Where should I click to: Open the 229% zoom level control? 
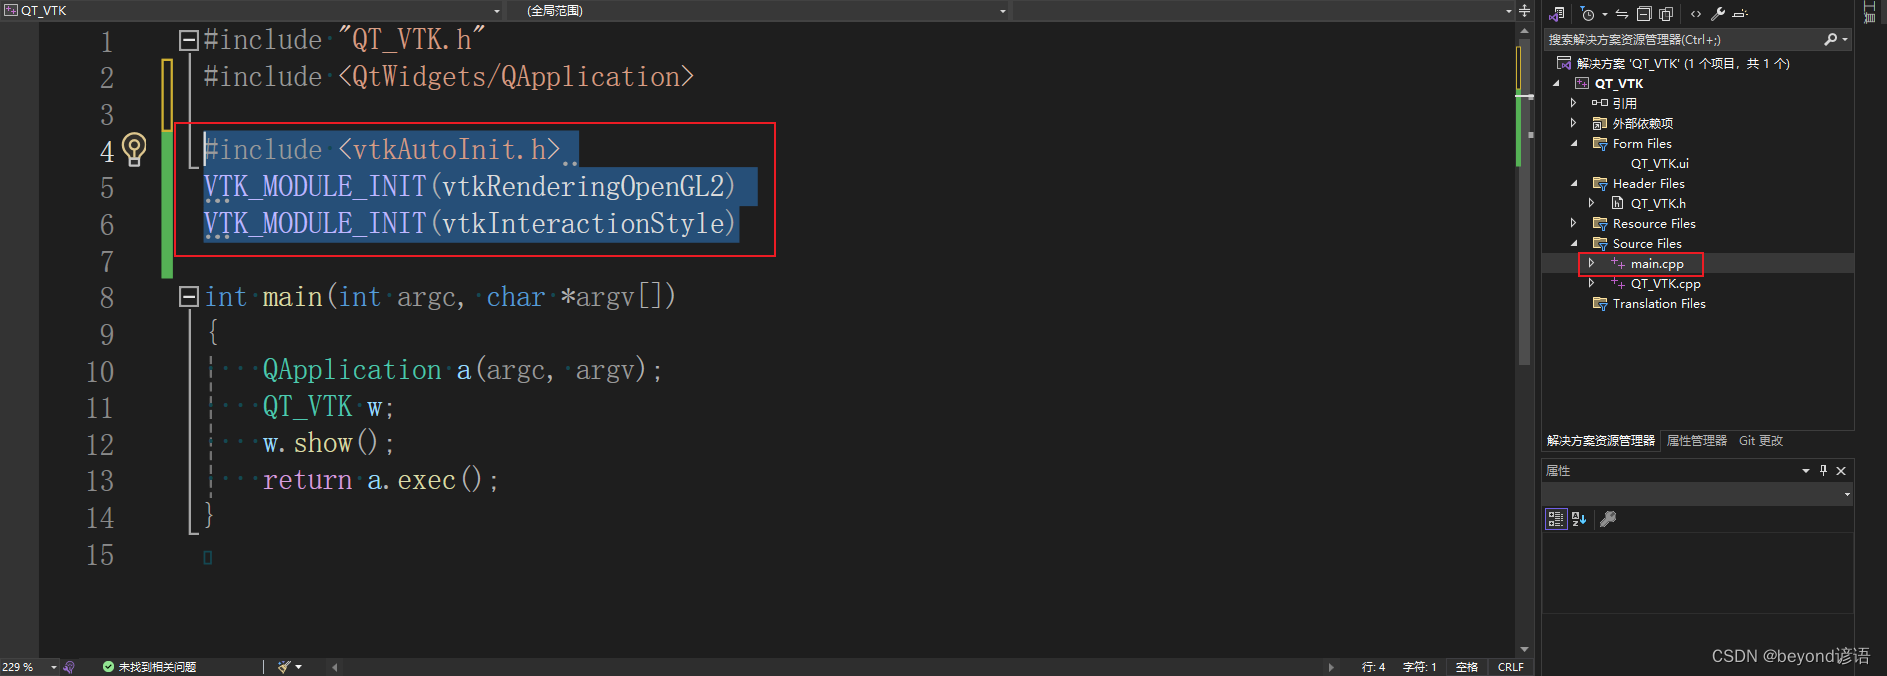pyautogui.click(x=27, y=666)
